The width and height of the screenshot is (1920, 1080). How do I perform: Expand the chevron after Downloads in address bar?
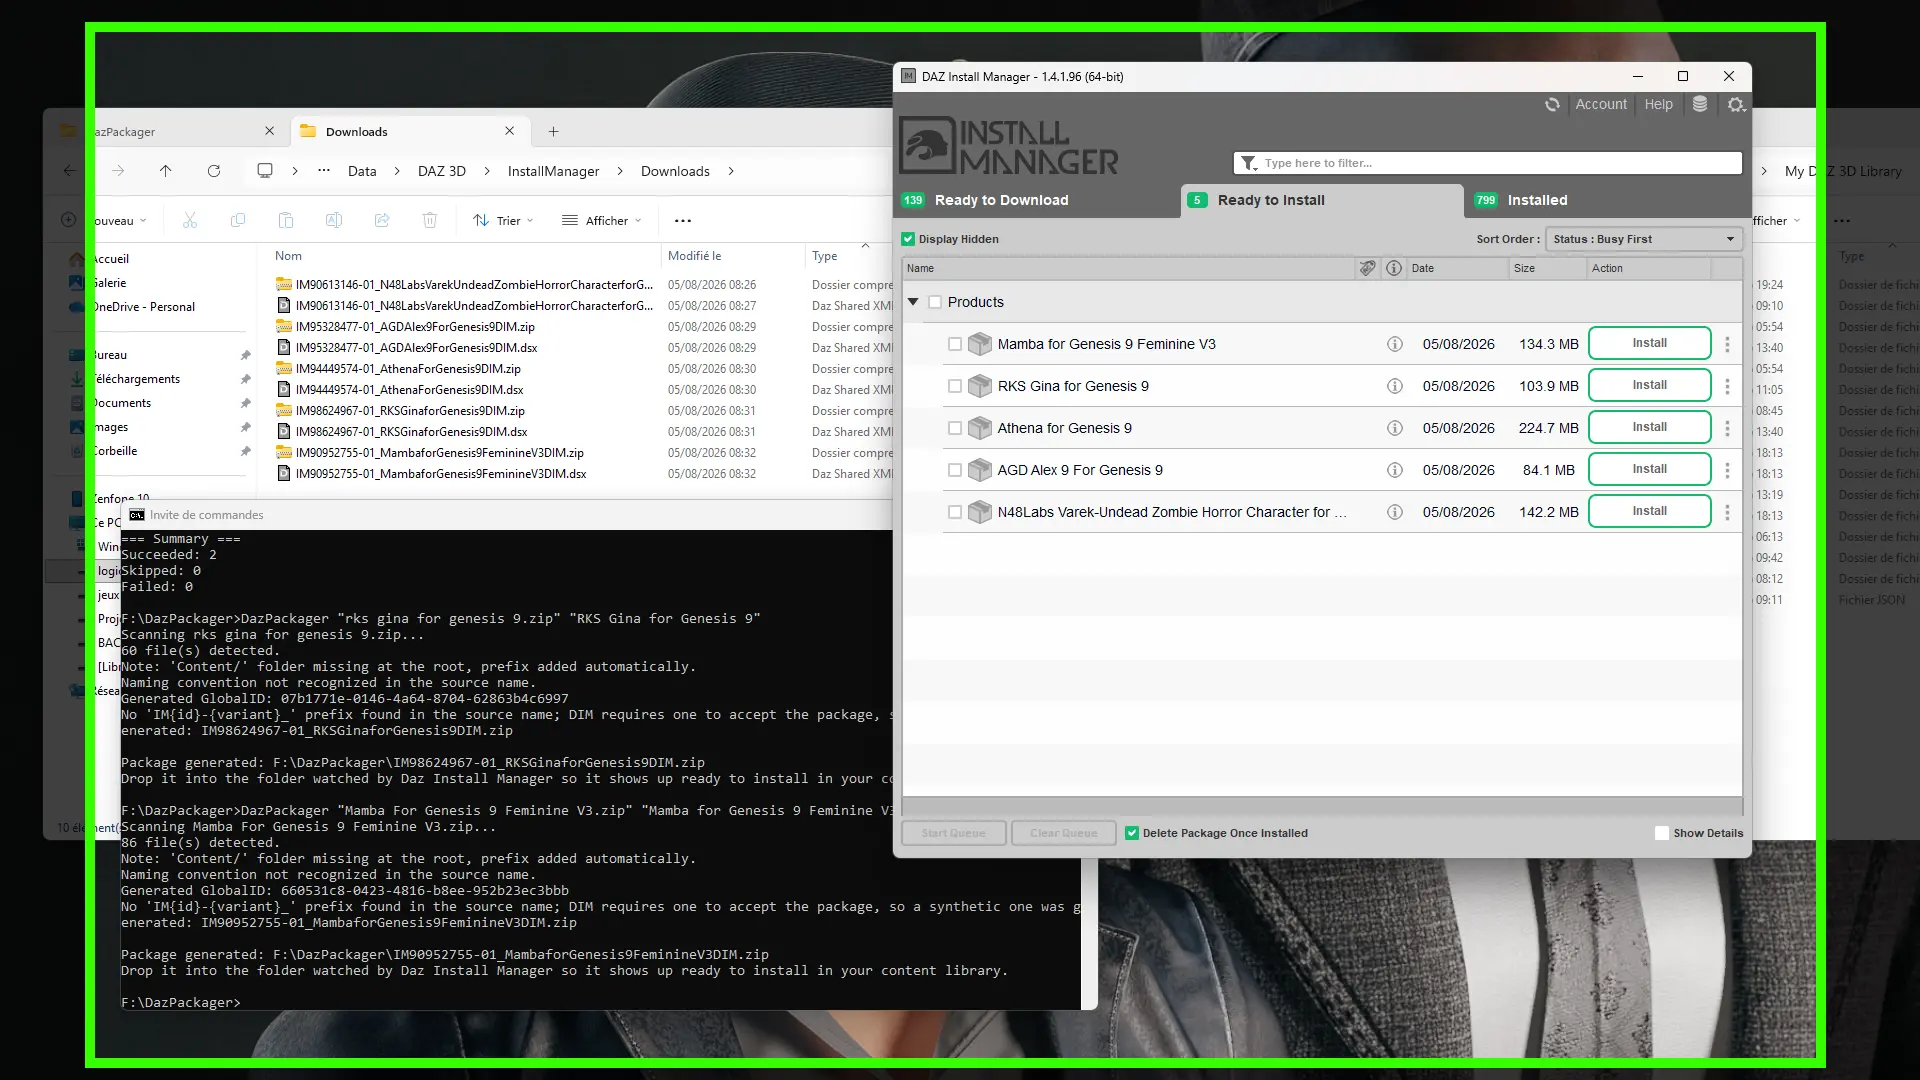731,171
